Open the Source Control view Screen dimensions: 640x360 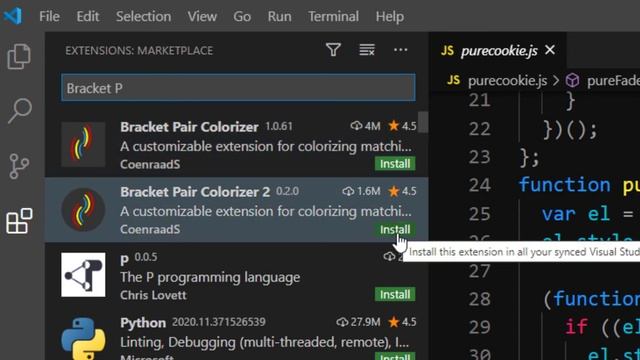pos(19,166)
